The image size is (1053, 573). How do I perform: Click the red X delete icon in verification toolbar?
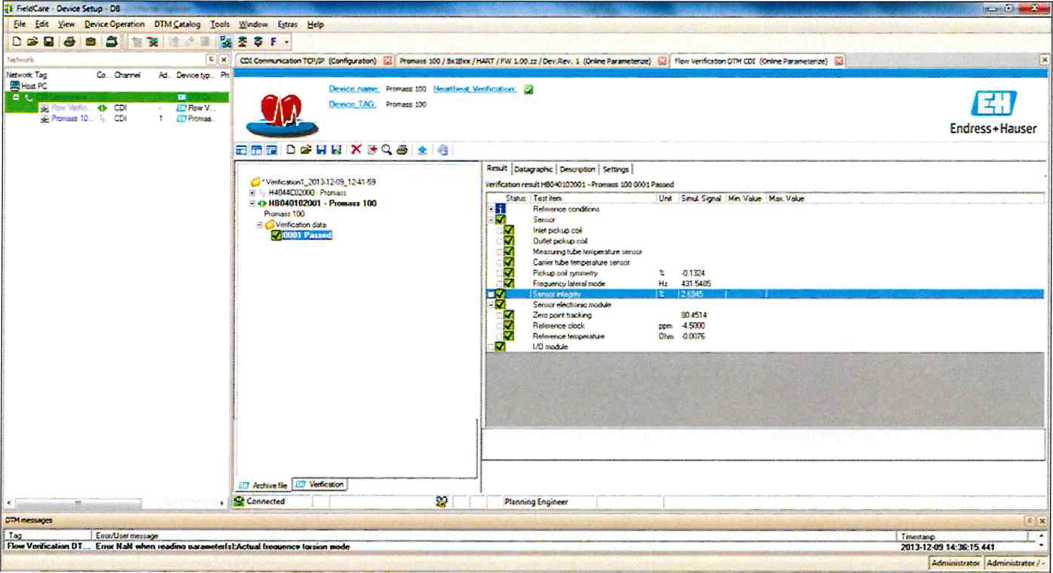[x=355, y=150]
